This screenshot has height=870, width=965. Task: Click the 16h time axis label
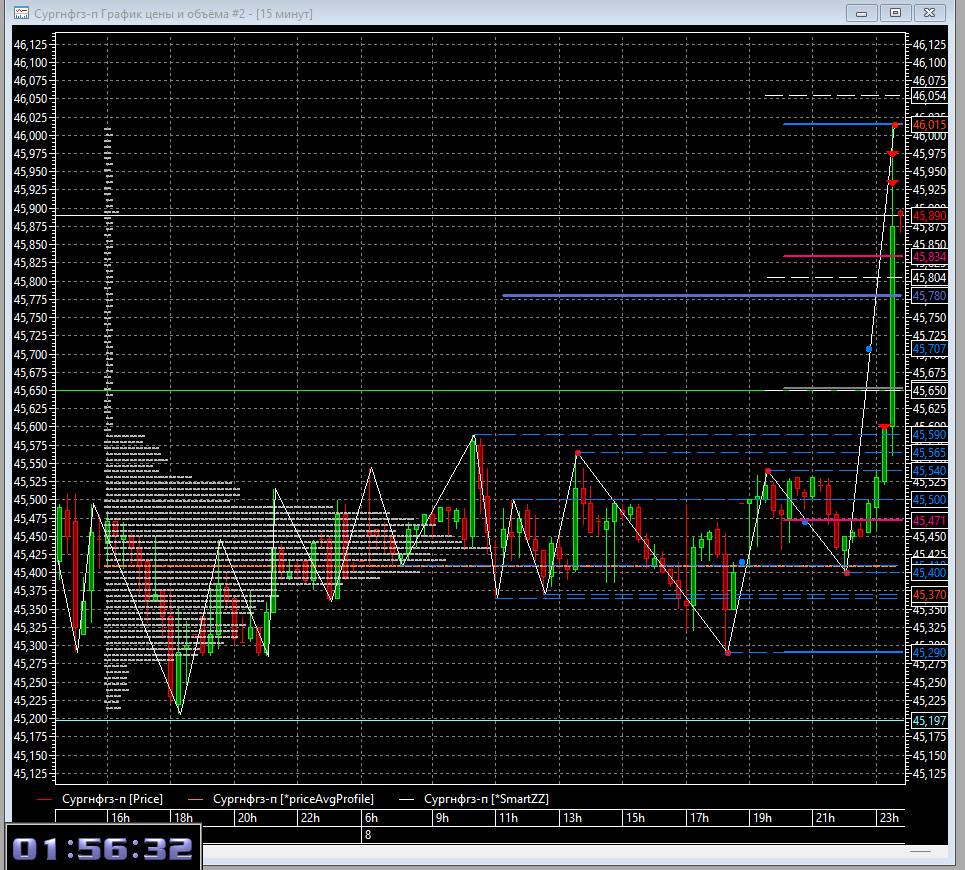120,818
